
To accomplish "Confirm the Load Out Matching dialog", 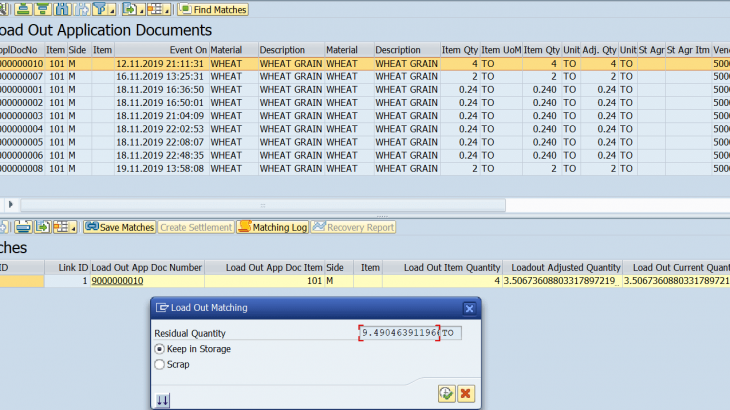I will [446, 394].
